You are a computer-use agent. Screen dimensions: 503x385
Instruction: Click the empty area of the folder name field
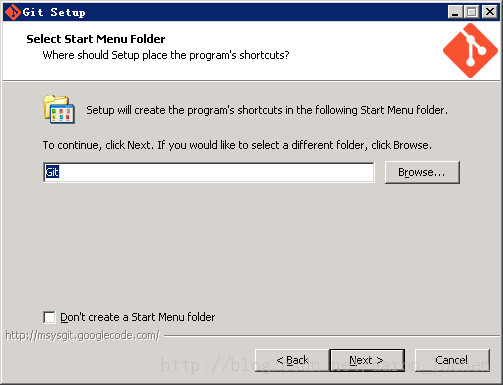(217, 172)
